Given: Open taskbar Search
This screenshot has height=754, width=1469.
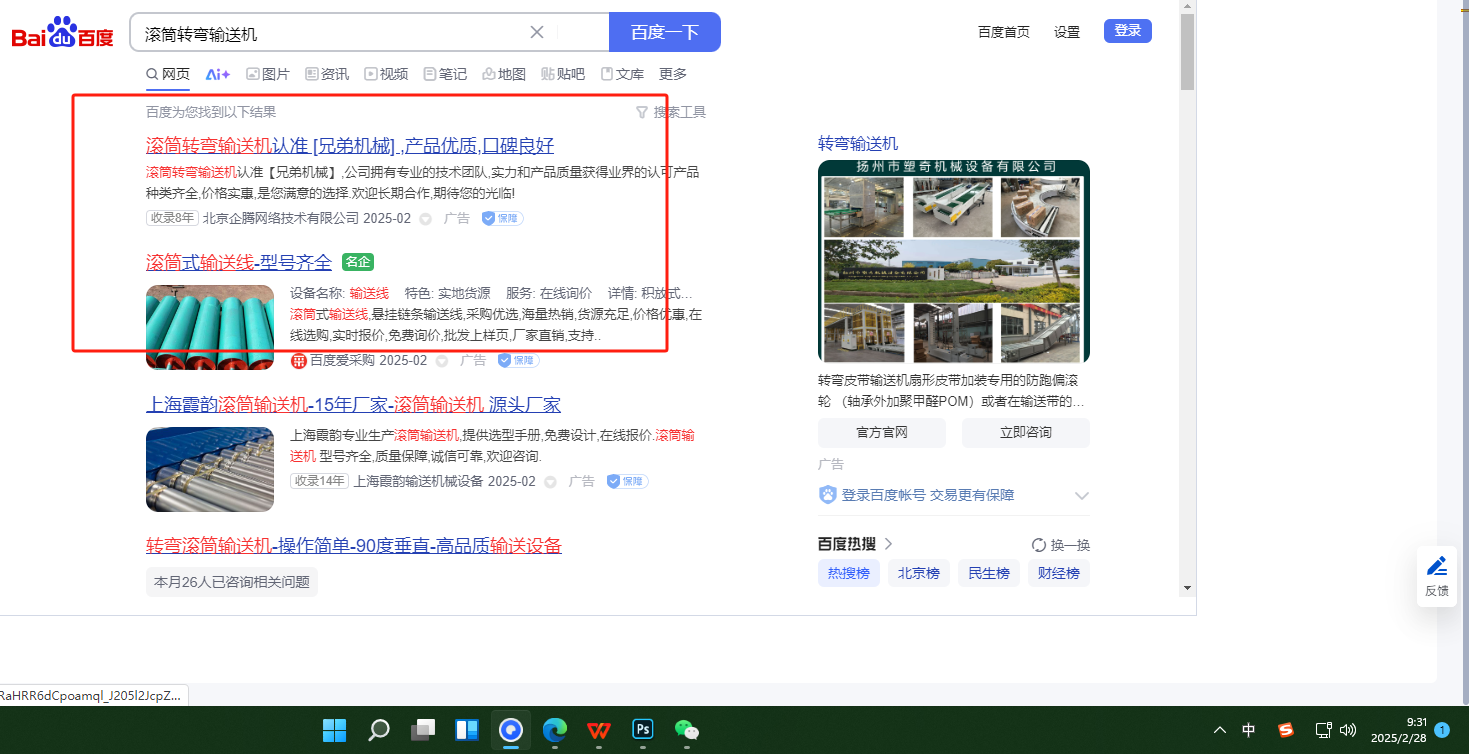Looking at the screenshot, I should coord(379,730).
